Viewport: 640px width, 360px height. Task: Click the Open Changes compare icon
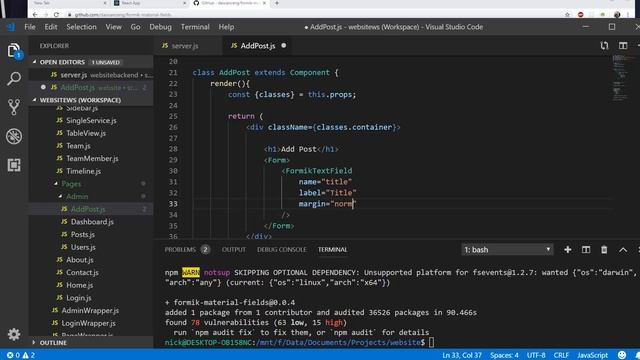point(604,46)
